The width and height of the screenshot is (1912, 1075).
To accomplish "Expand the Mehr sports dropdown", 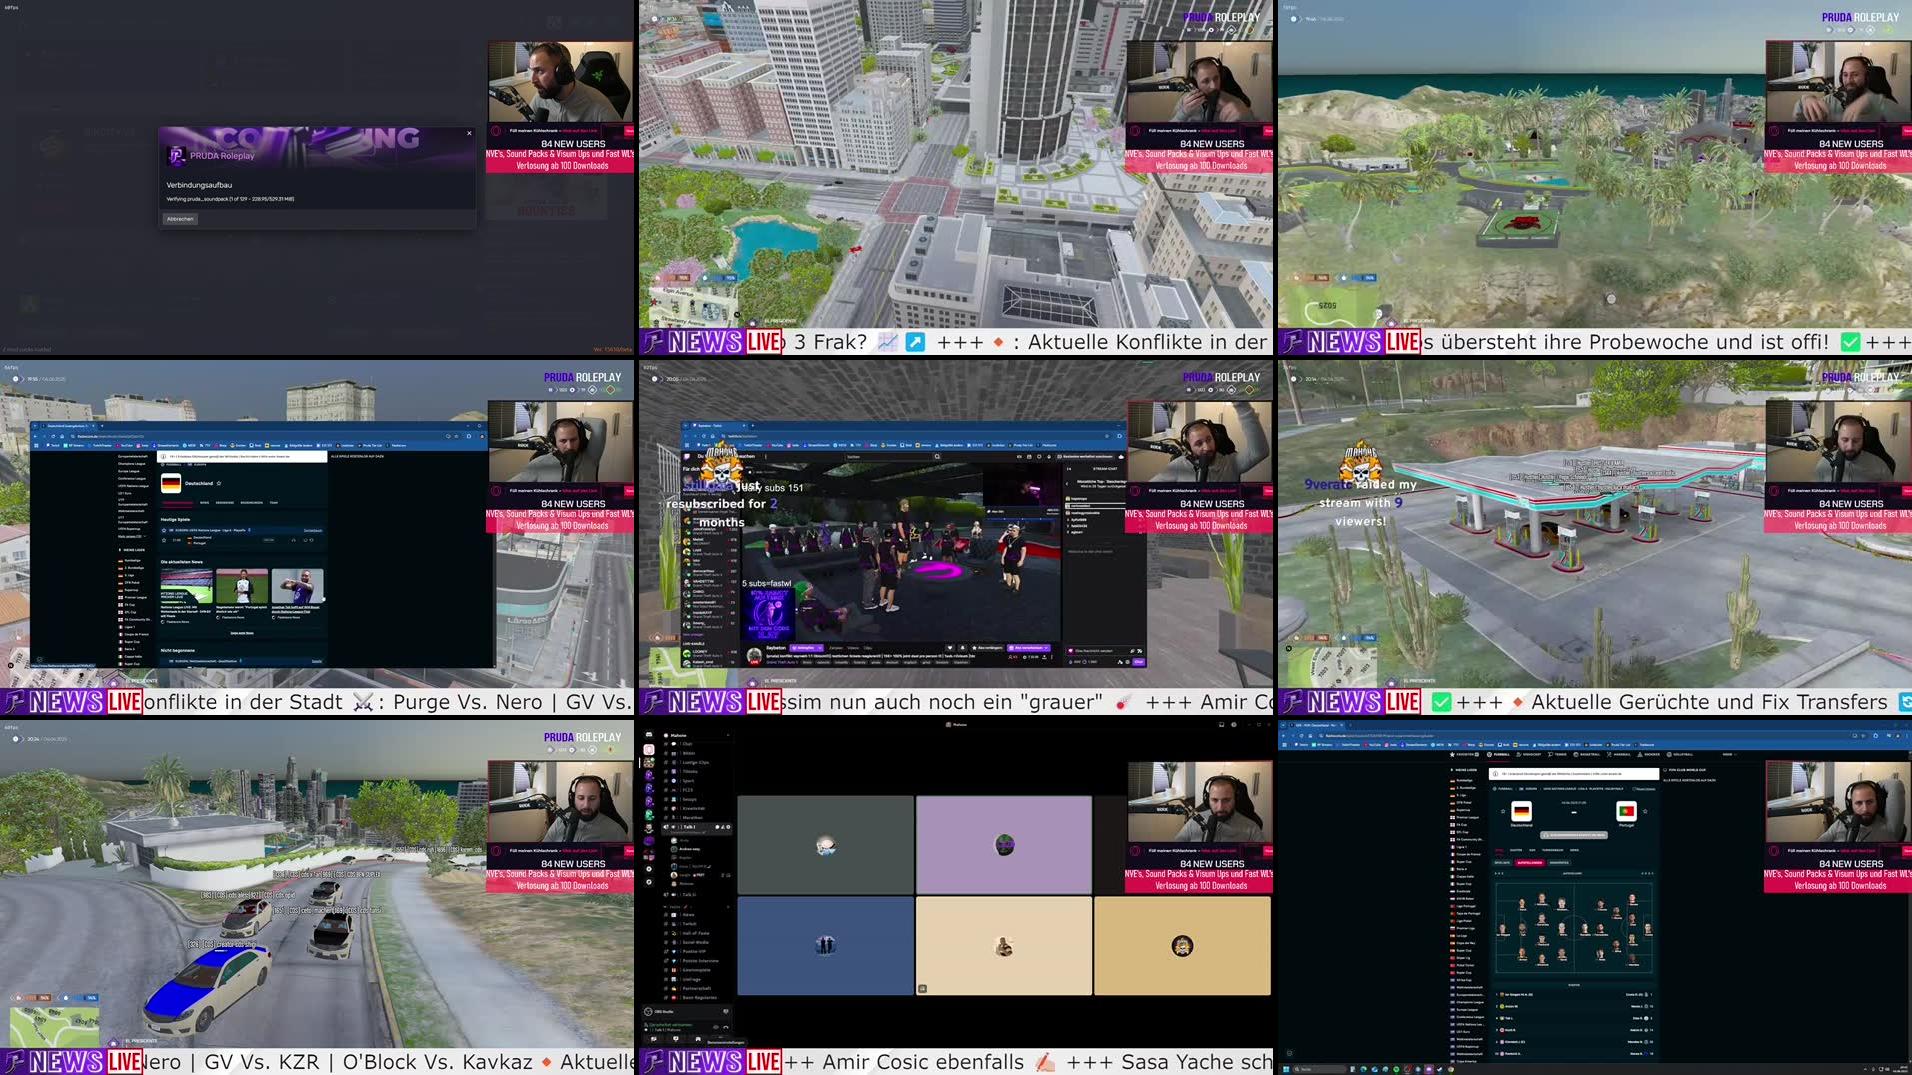I will (x=1729, y=754).
